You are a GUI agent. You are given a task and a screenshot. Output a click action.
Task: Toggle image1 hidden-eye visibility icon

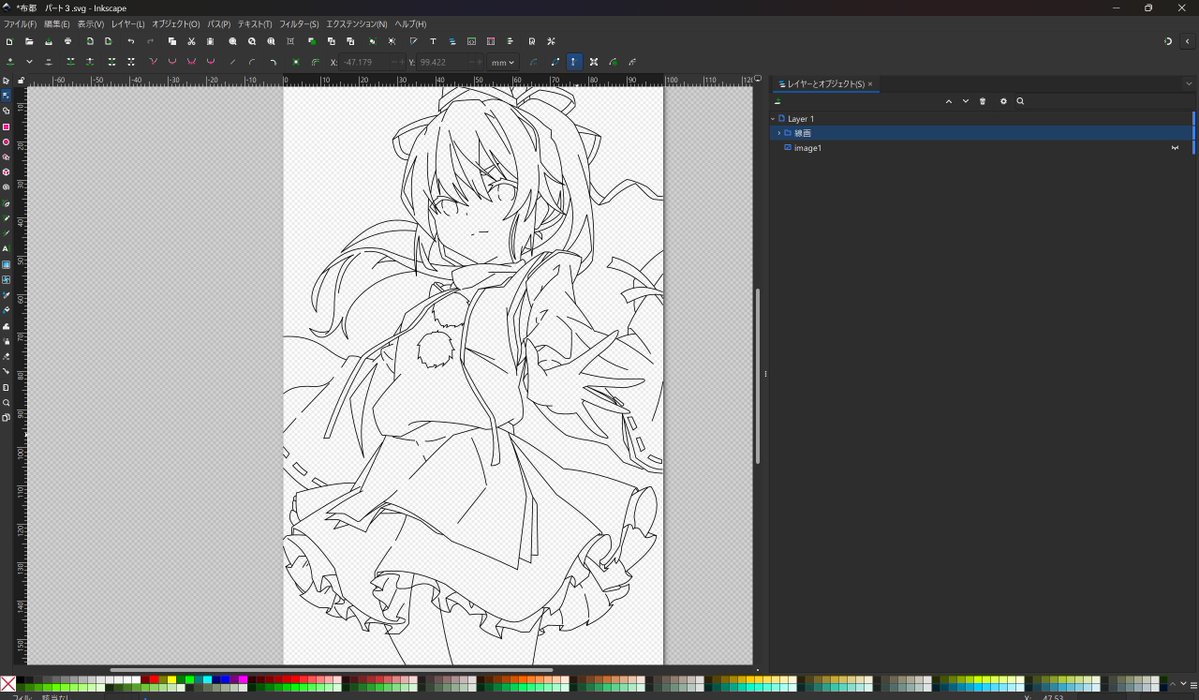click(1175, 148)
